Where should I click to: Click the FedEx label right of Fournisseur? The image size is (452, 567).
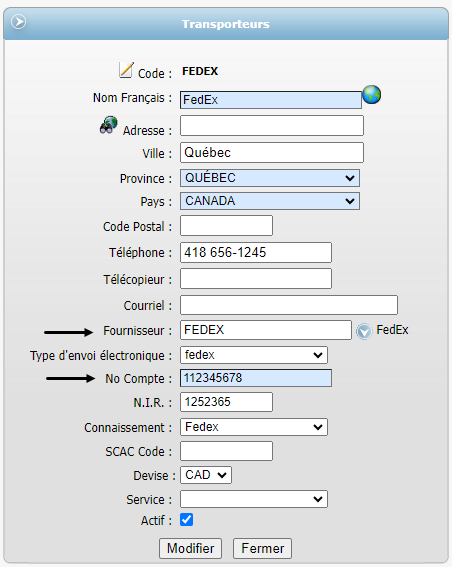(x=392, y=330)
